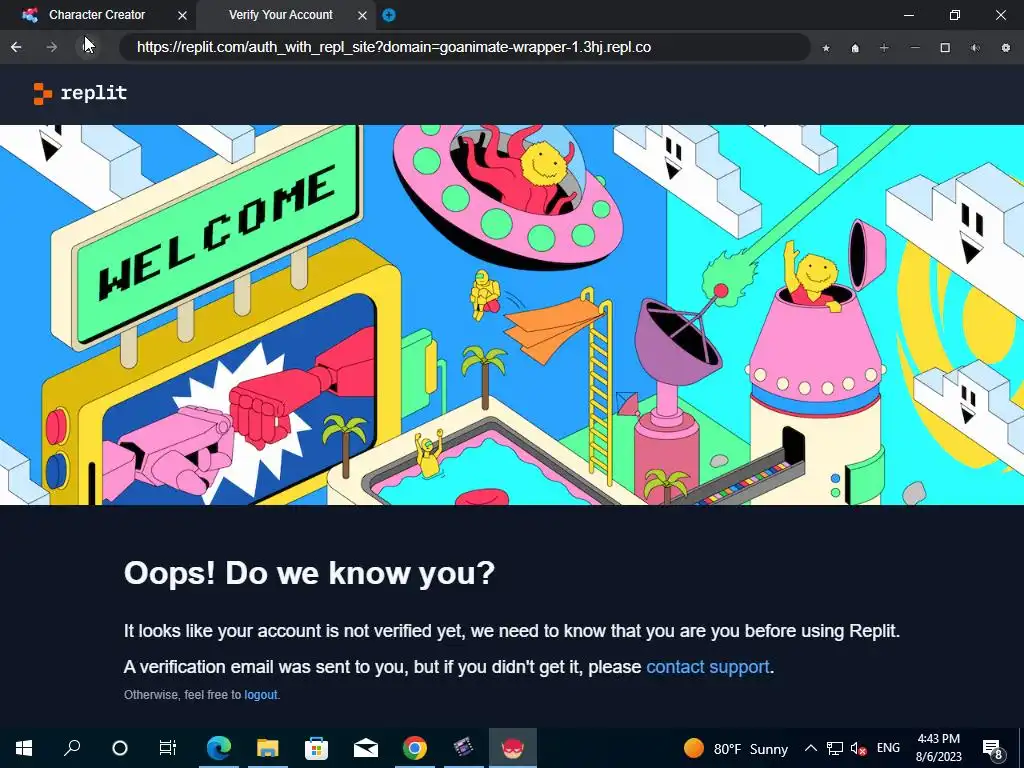Bookmark this page with the star icon
1024x768 pixels.
click(826, 48)
